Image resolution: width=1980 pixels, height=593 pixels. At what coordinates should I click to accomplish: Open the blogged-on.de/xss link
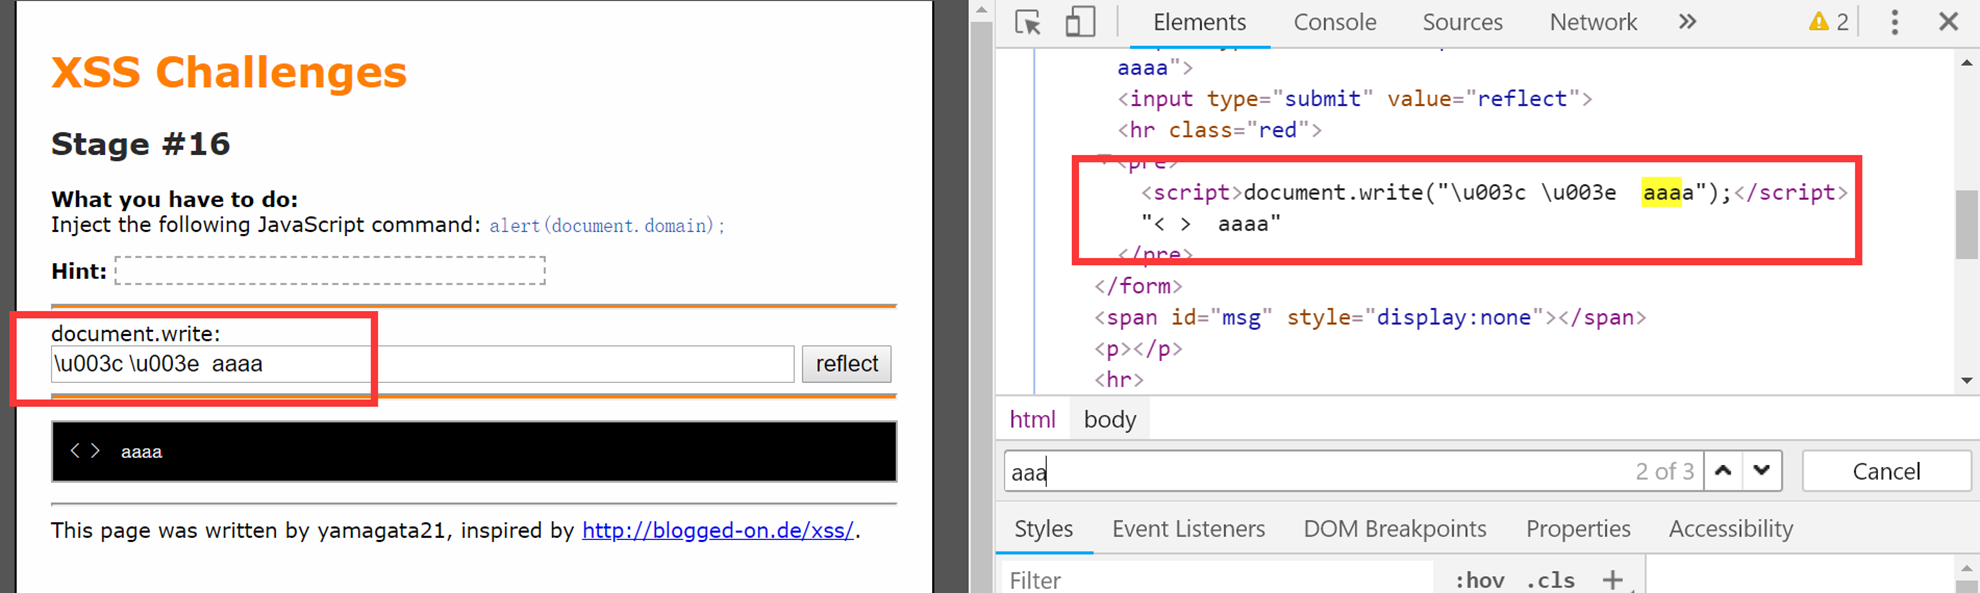(x=718, y=531)
